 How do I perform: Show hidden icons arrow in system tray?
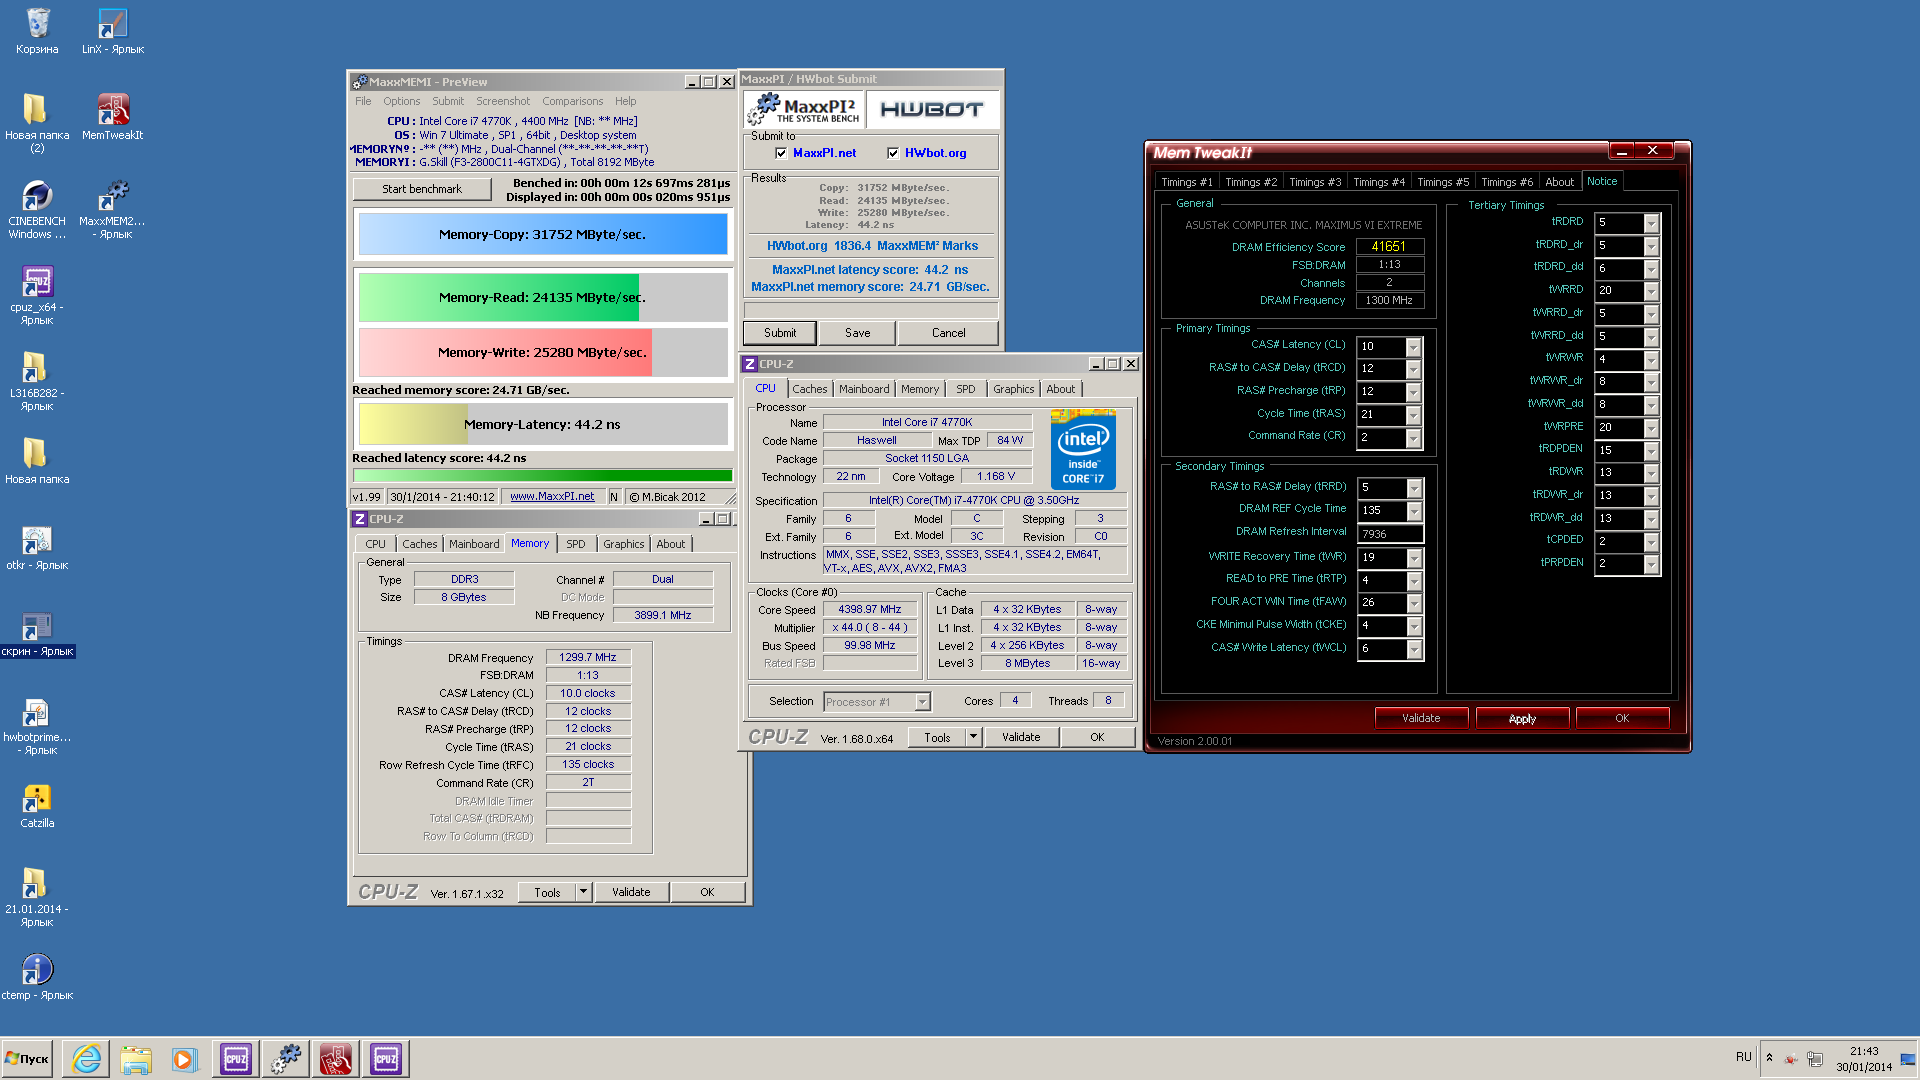[1769, 1057]
